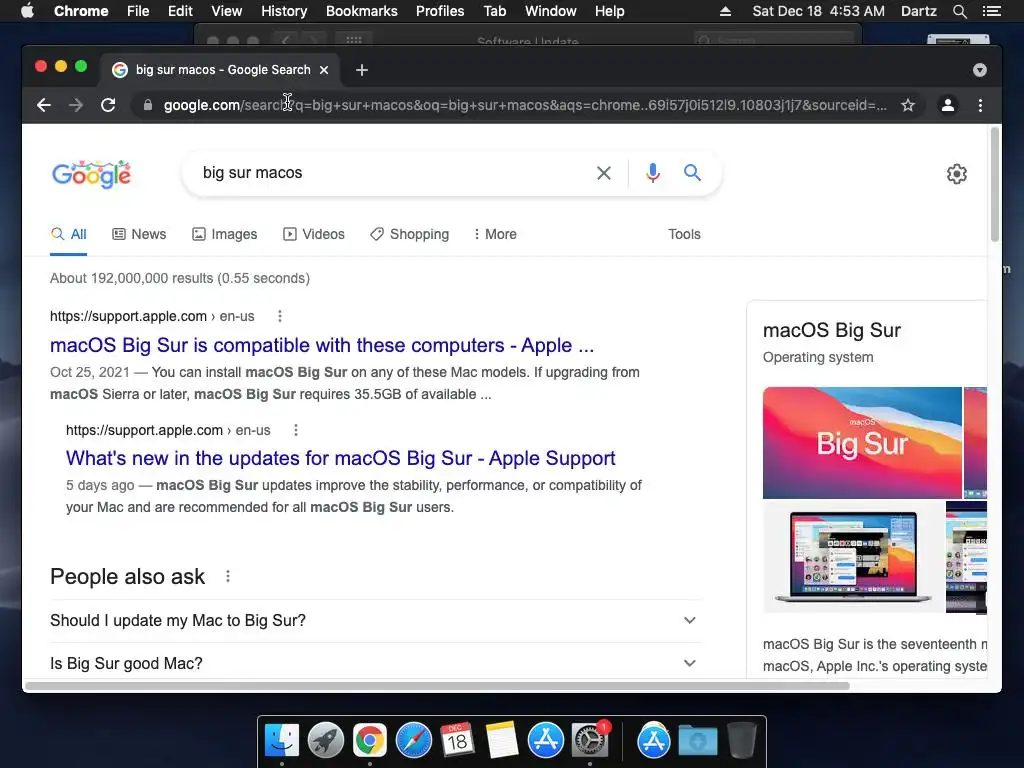Viewport: 1024px width, 768px height.
Task: Open the More search filters menu
Action: click(495, 234)
